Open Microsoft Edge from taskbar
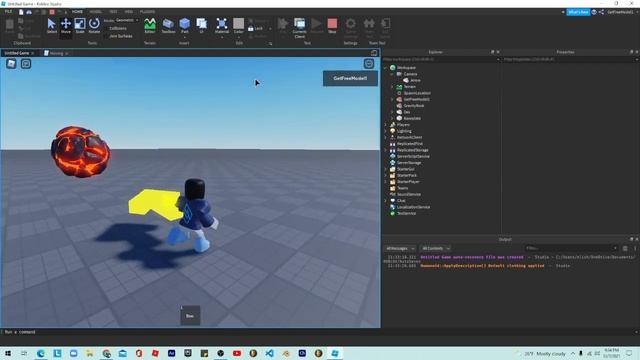Viewport: 640px width, 360px height. point(41,353)
